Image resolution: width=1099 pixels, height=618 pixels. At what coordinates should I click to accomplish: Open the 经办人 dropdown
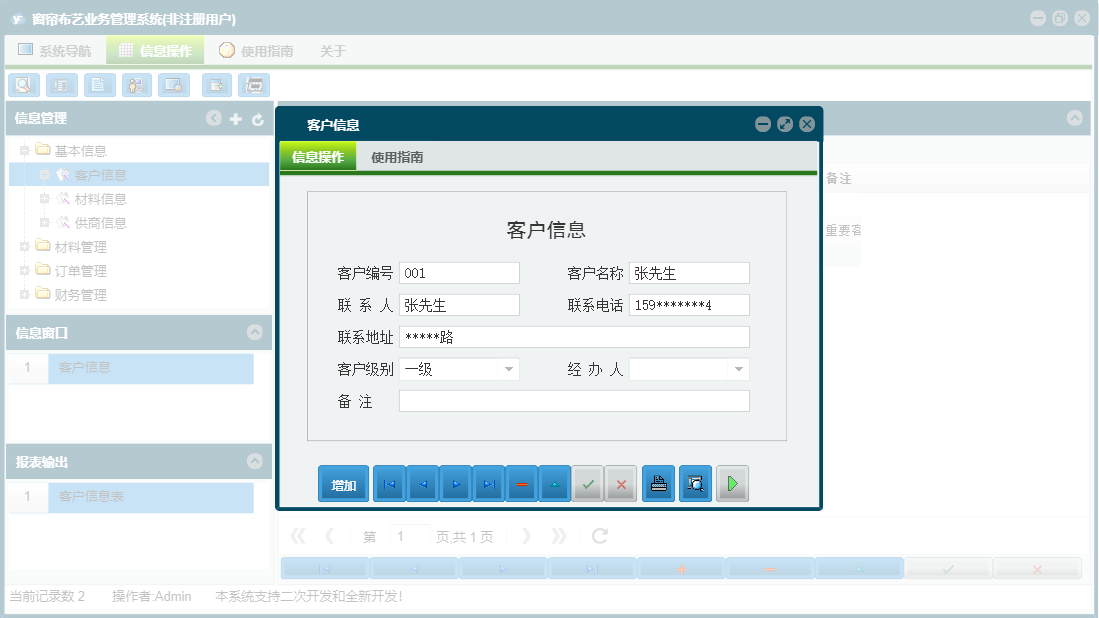click(x=738, y=369)
